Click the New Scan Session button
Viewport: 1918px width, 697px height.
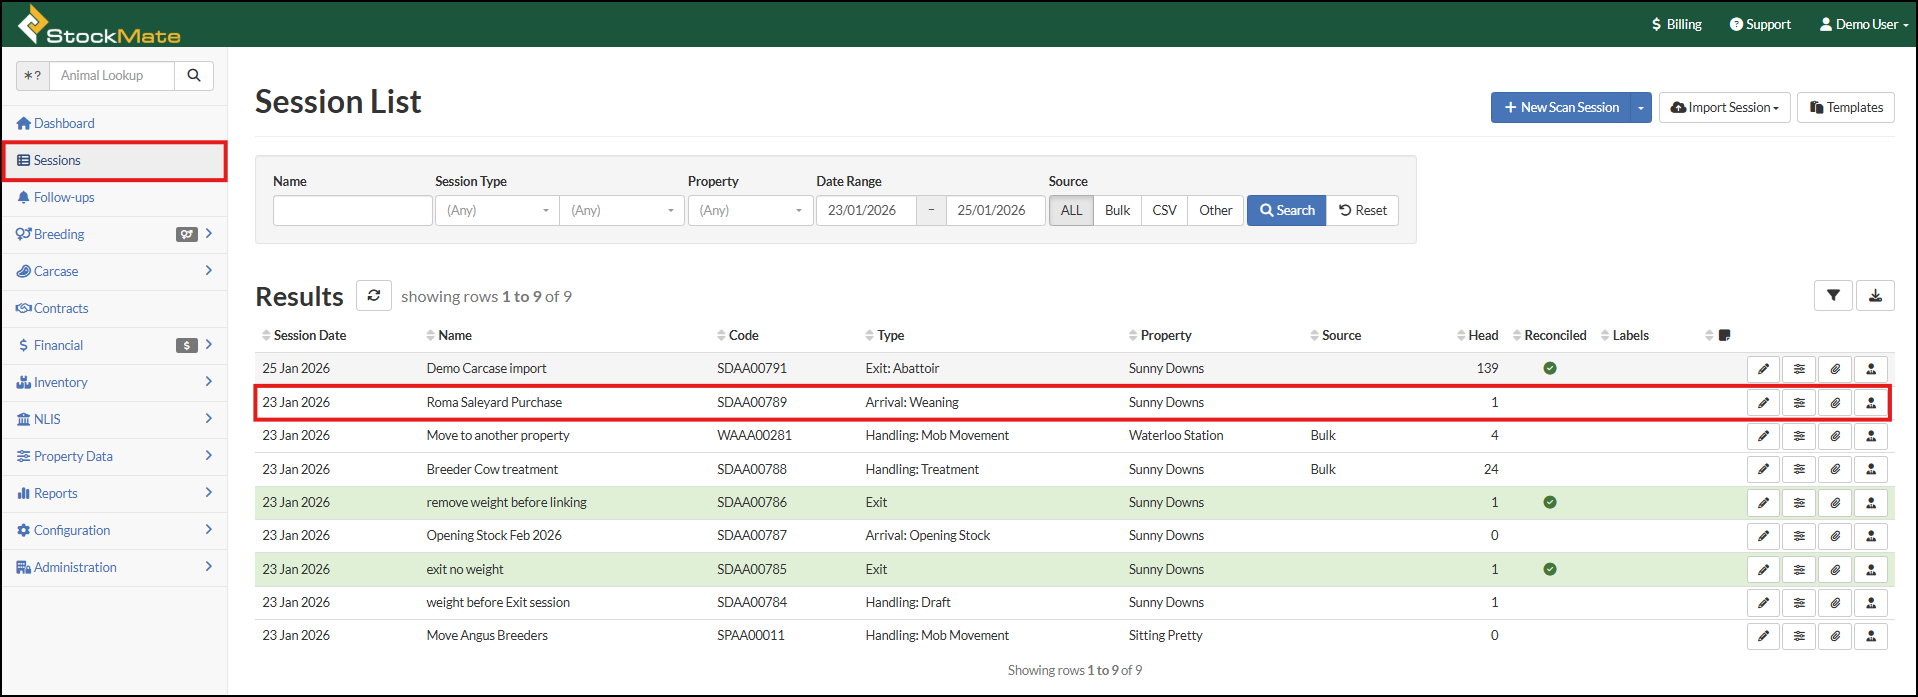tap(1560, 108)
